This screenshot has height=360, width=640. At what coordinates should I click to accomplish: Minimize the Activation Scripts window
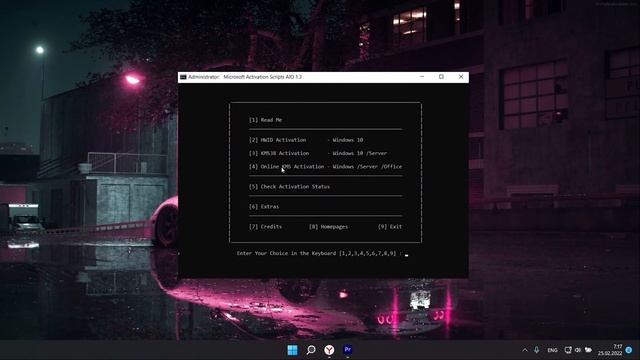(422, 77)
